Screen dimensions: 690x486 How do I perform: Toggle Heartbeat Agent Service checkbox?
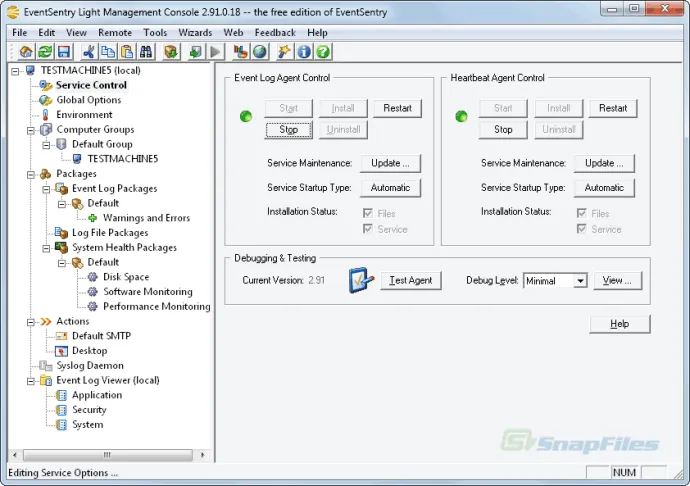(x=582, y=229)
